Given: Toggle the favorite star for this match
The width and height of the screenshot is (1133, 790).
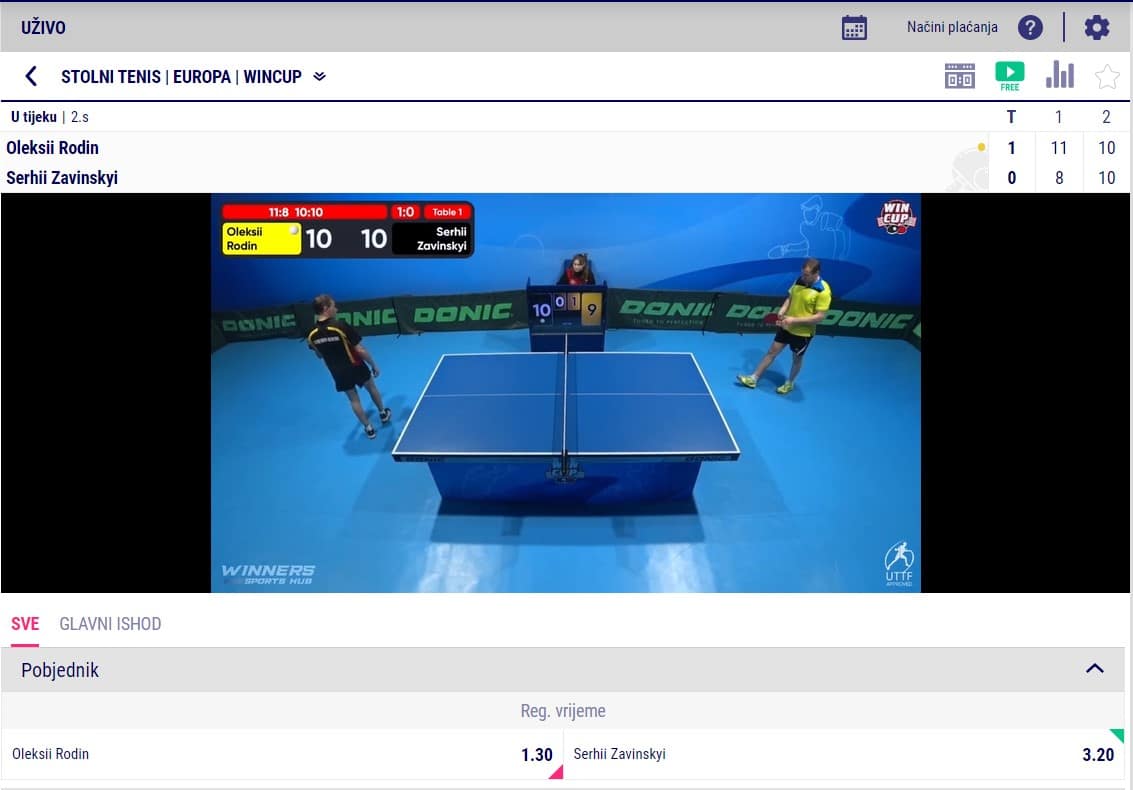Looking at the screenshot, I should (x=1107, y=77).
